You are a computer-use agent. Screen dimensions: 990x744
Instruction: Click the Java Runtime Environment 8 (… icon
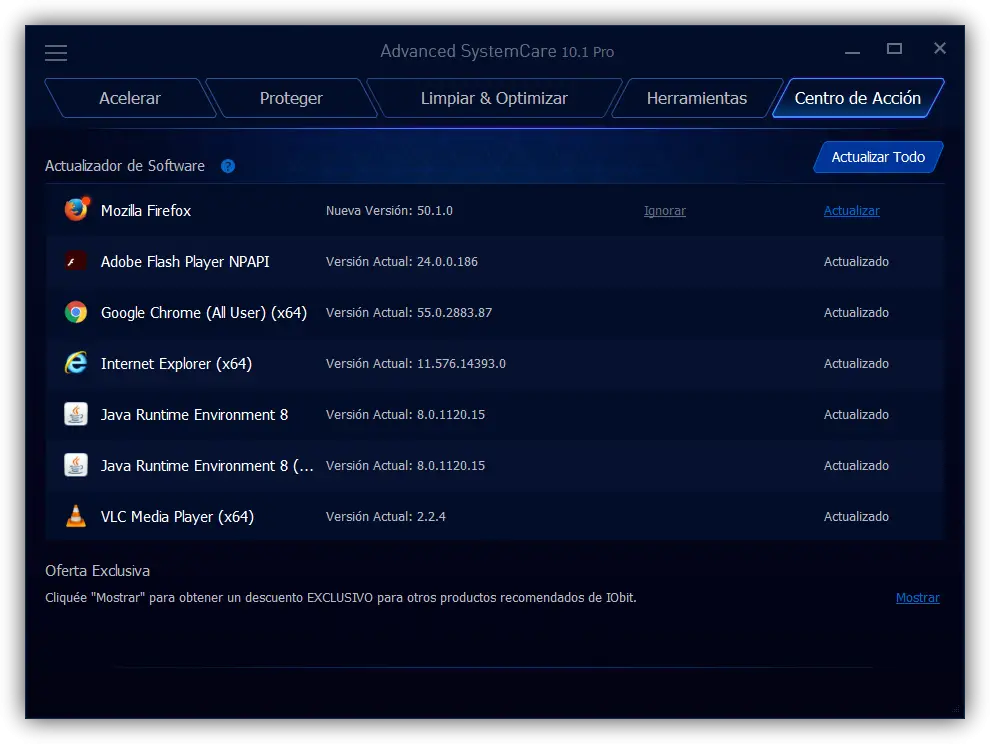(x=76, y=465)
